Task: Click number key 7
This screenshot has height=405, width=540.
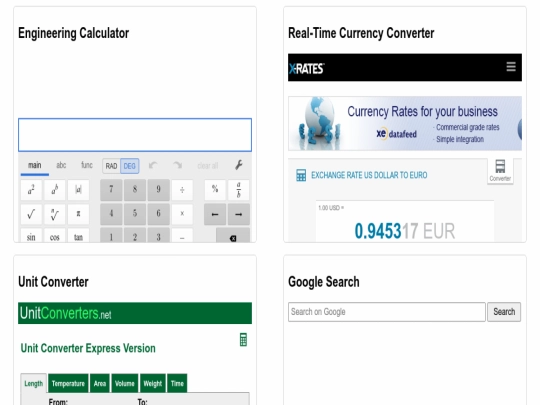Action: [x=111, y=190]
